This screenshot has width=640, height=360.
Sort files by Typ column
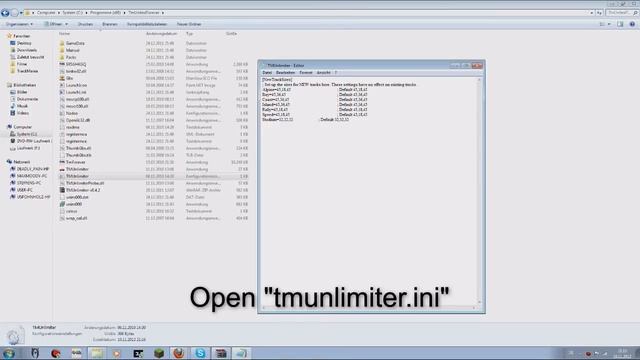[x=189, y=33]
